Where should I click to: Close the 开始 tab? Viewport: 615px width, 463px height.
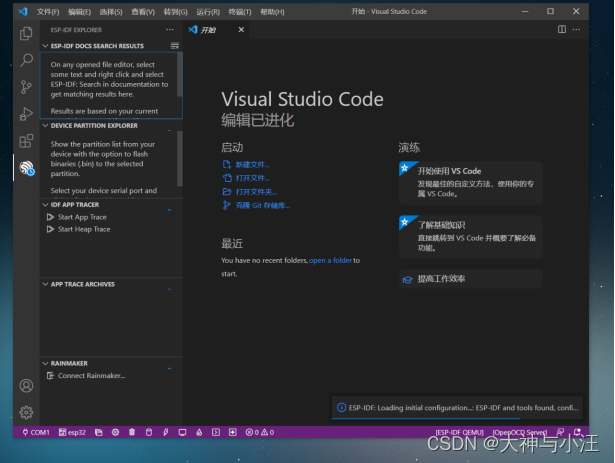click(x=241, y=29)
